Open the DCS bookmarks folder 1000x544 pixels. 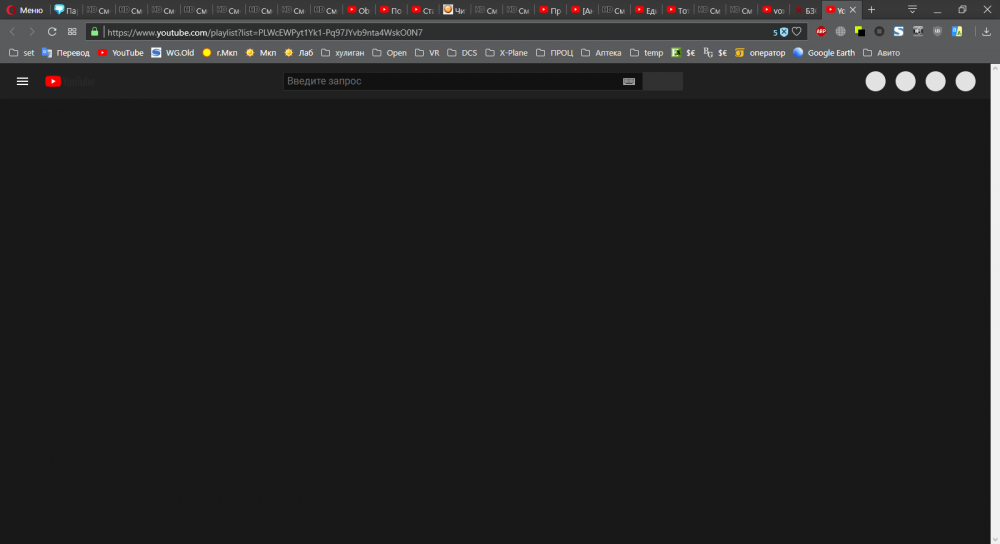coord(462,53)
